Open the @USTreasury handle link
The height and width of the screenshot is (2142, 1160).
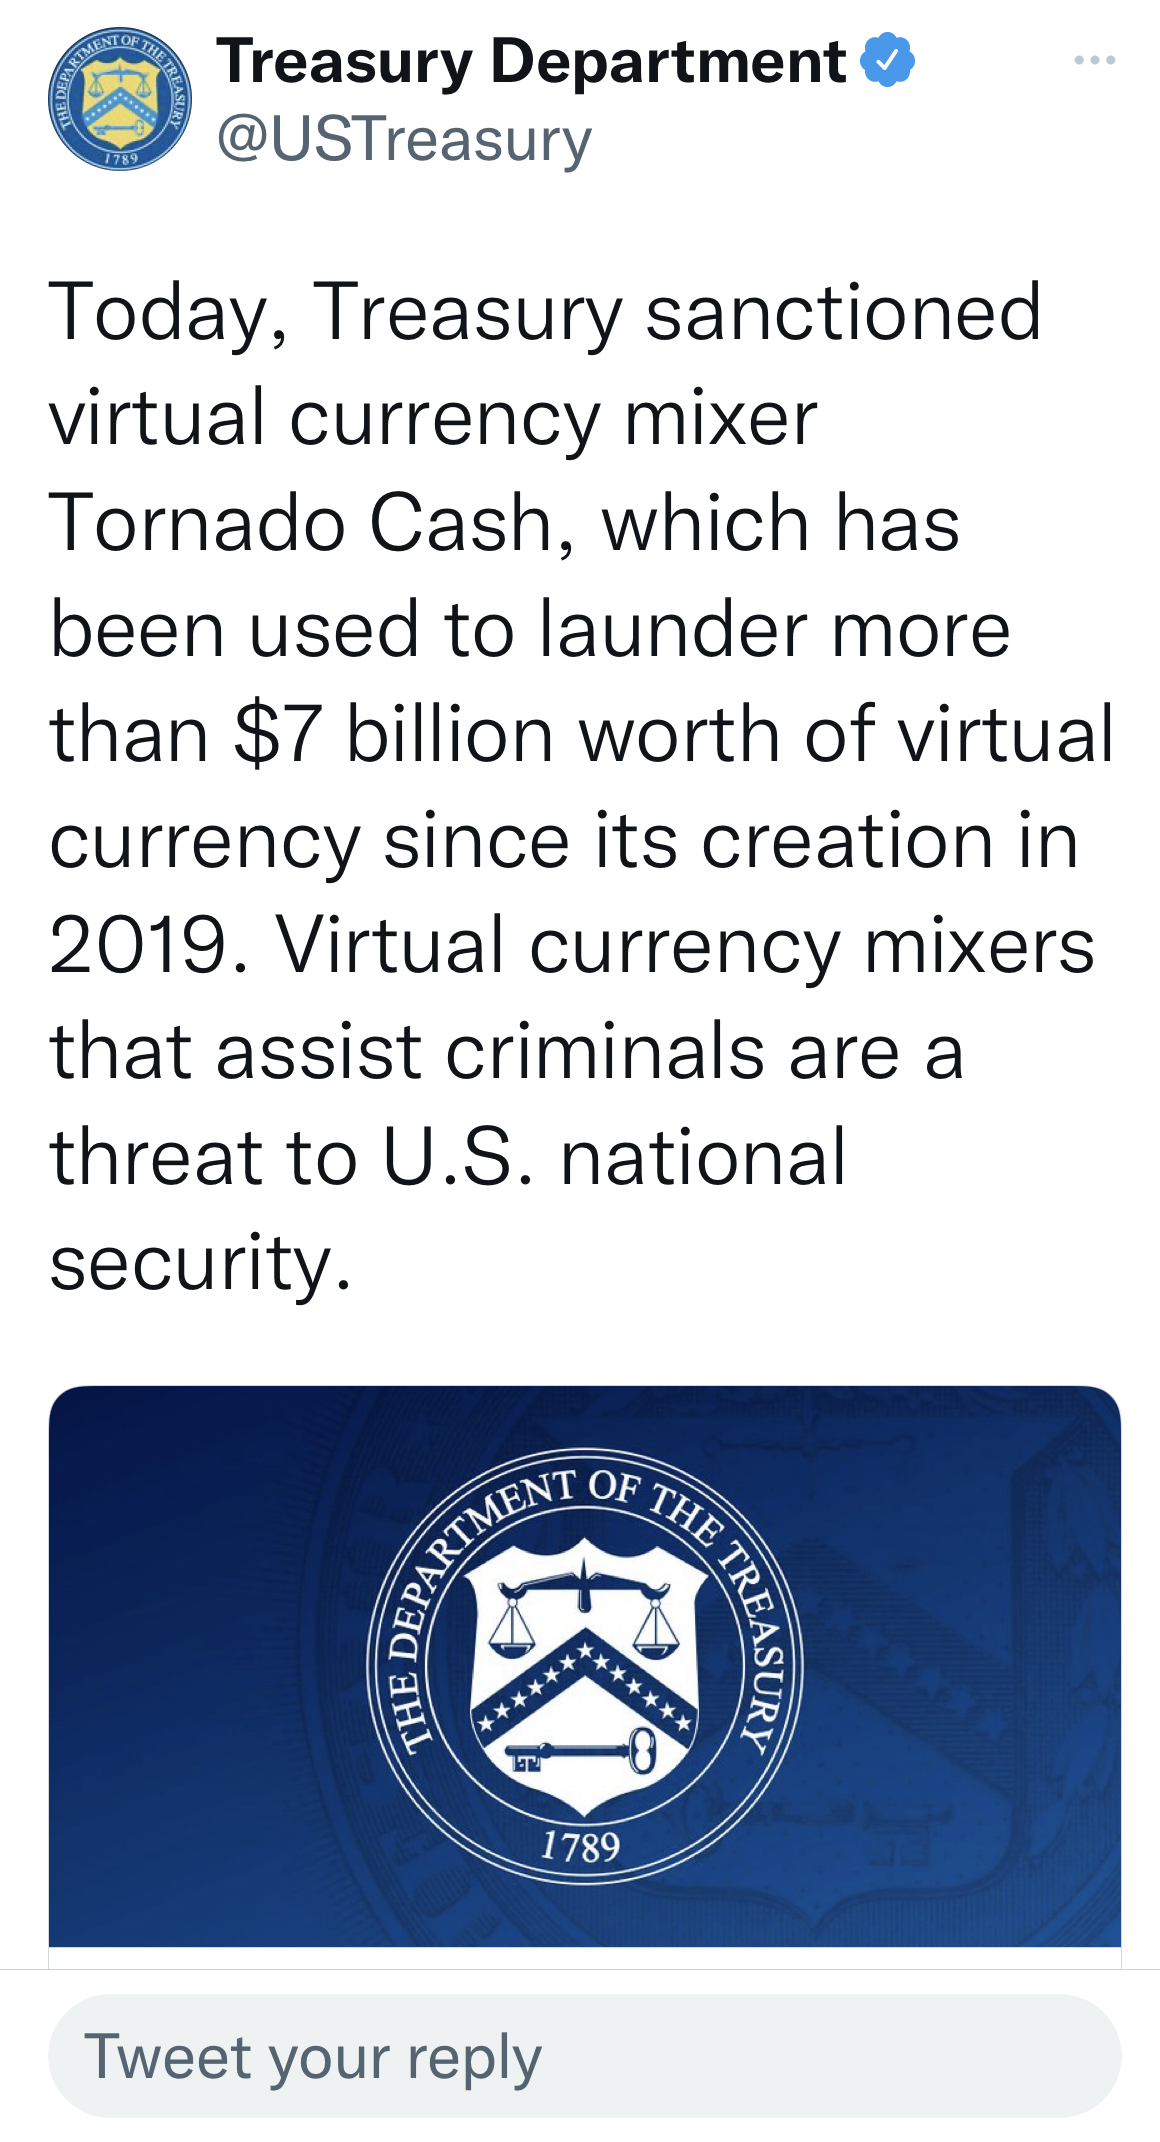404,139
